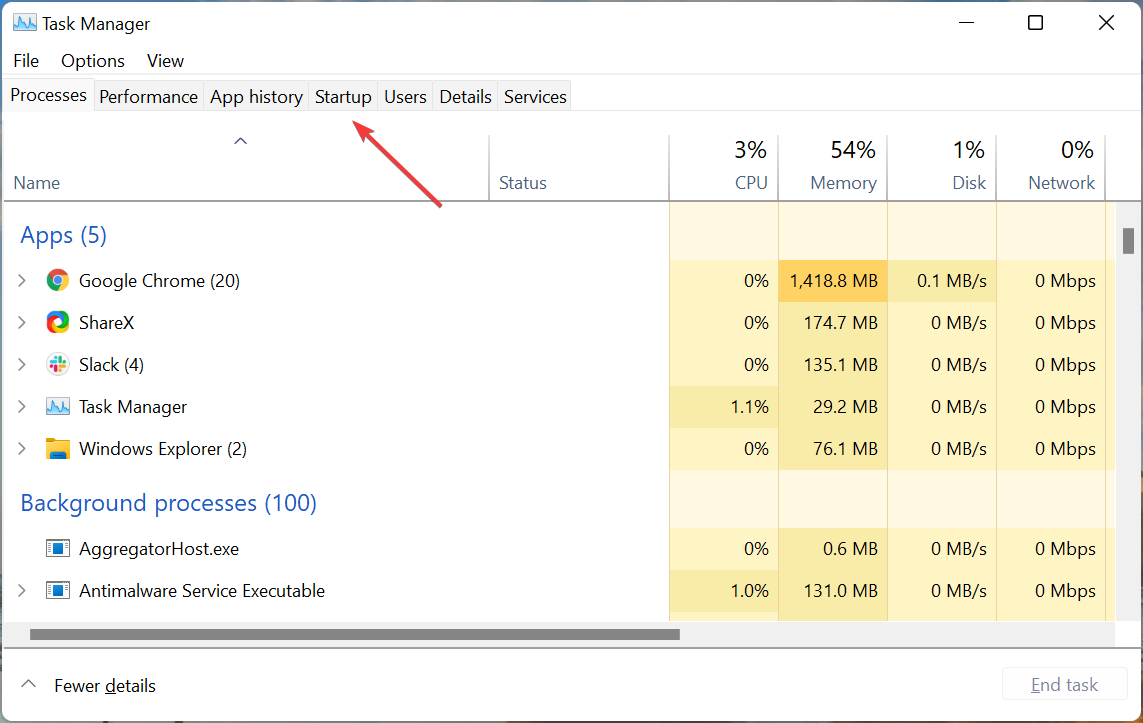Click the Fewer details link text

tap(105, 686)
